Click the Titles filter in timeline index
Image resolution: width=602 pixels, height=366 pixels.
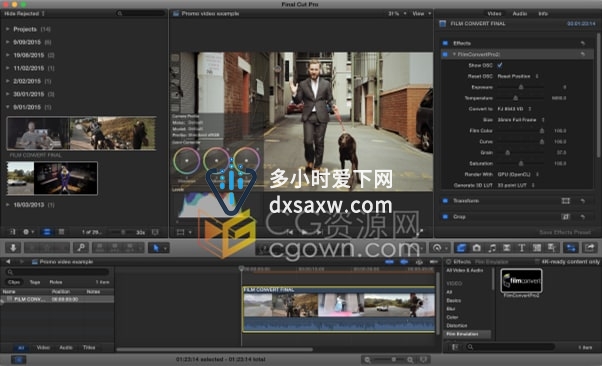point(89,348)
